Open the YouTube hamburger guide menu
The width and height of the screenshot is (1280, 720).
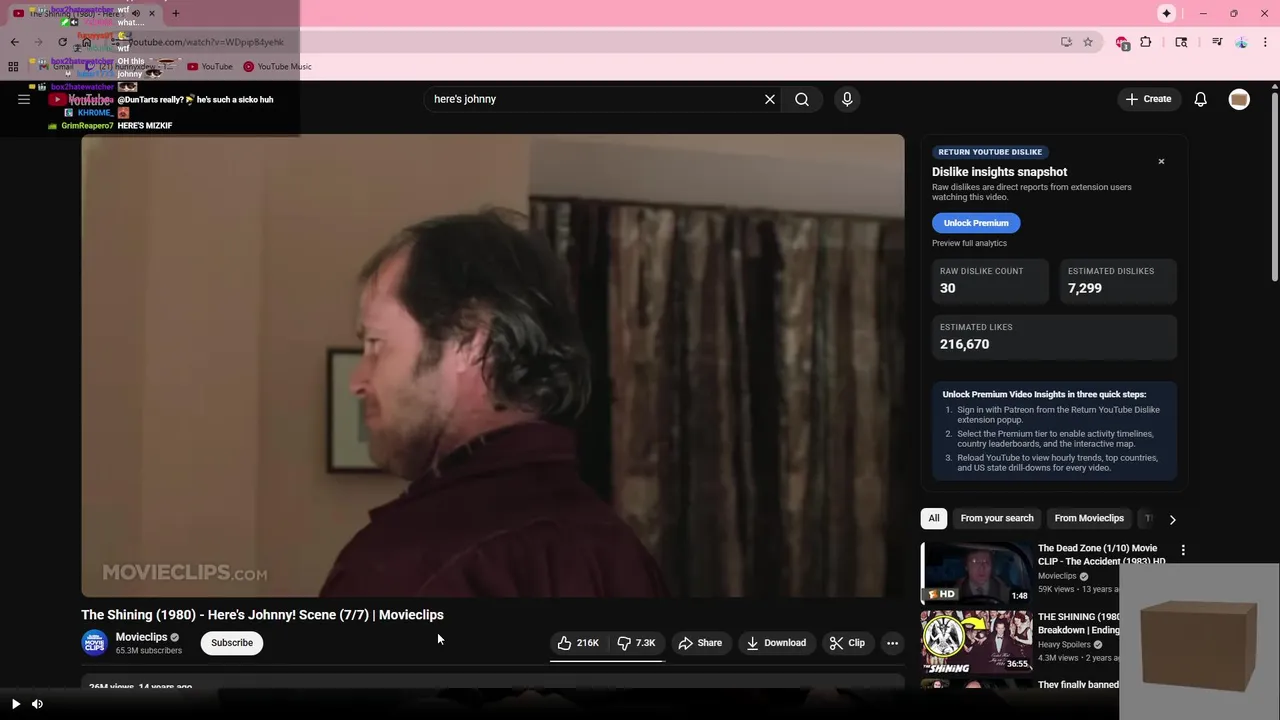point(24,99)
